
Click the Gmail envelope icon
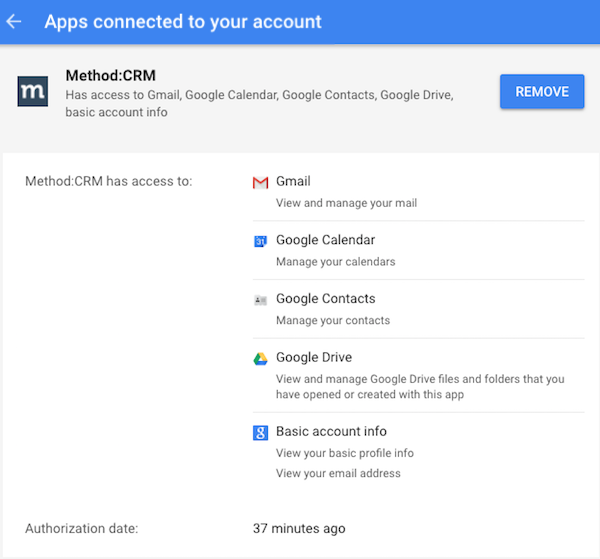coord(260,183)
